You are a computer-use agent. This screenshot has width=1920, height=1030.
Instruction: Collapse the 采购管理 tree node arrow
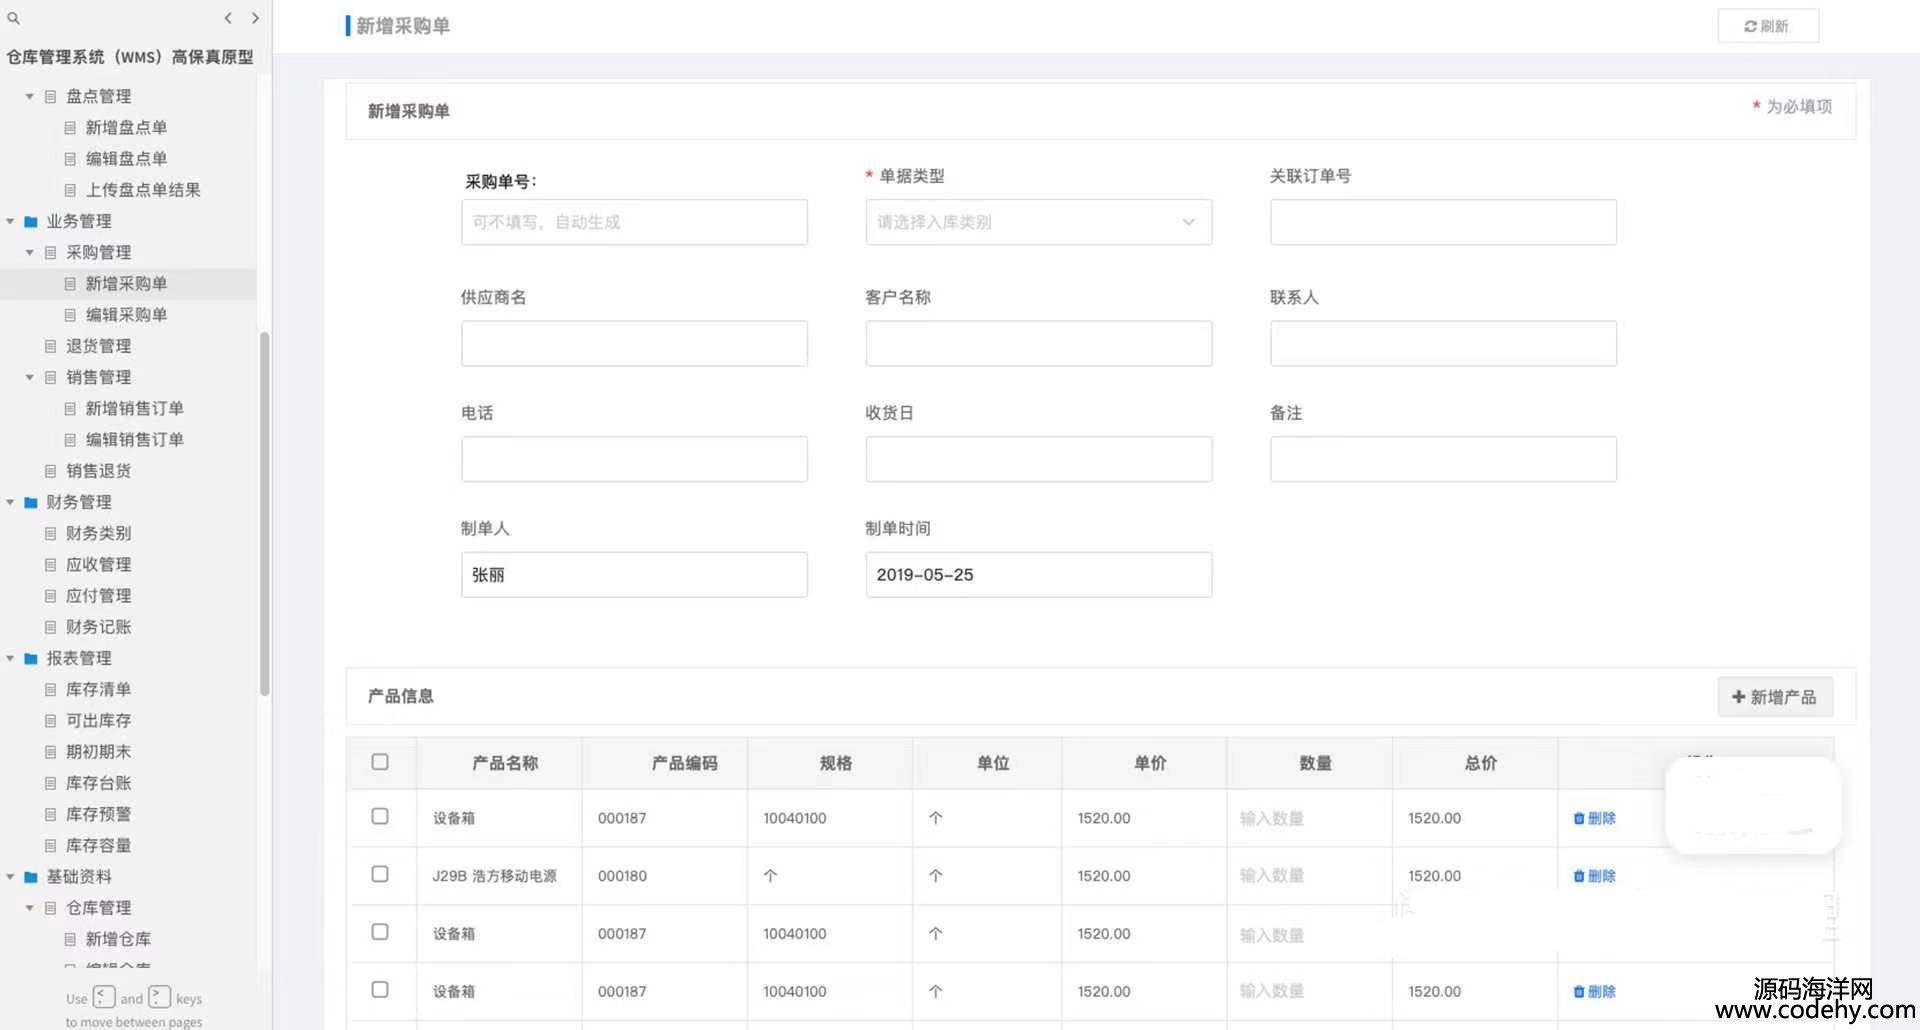[30, 252]
